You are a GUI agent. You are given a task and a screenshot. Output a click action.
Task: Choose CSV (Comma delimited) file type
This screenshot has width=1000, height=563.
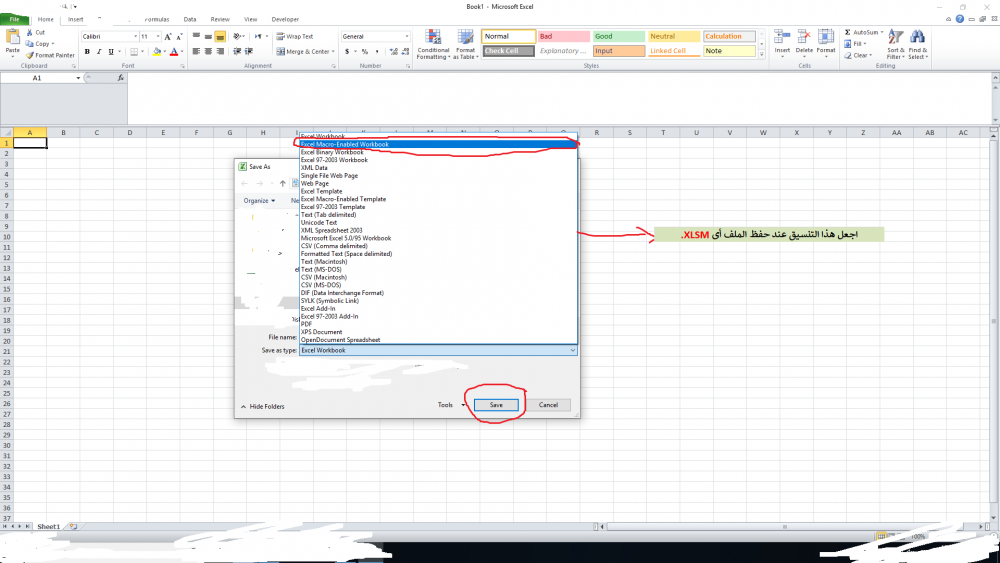coord(438,245)
